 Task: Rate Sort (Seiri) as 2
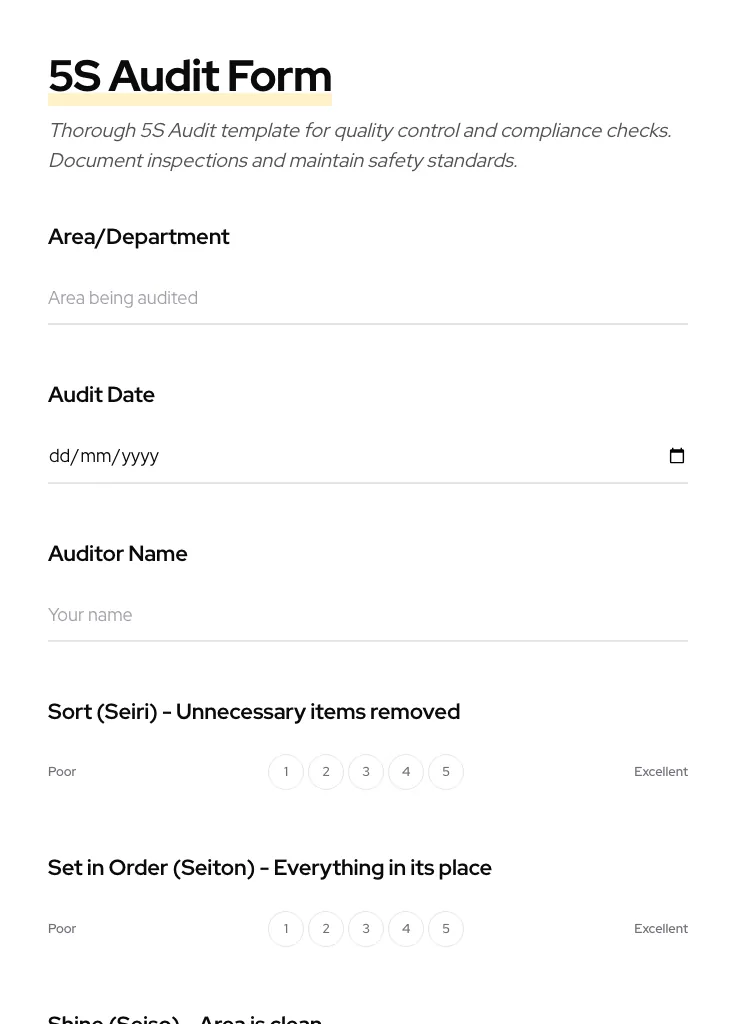point(326,771)
